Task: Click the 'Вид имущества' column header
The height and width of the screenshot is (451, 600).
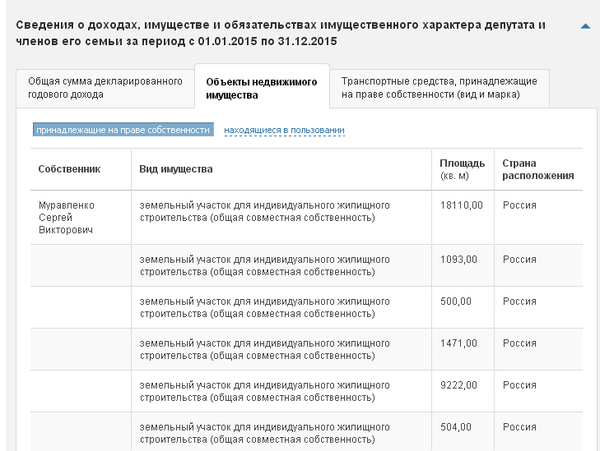Action: pyautogui.click(x=176, y=169)
